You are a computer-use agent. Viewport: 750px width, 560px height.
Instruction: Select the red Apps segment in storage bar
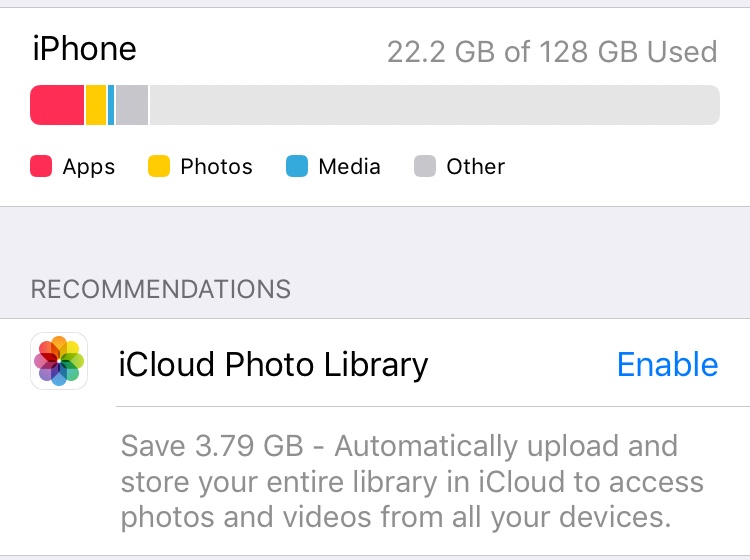[x=57, y=105]
